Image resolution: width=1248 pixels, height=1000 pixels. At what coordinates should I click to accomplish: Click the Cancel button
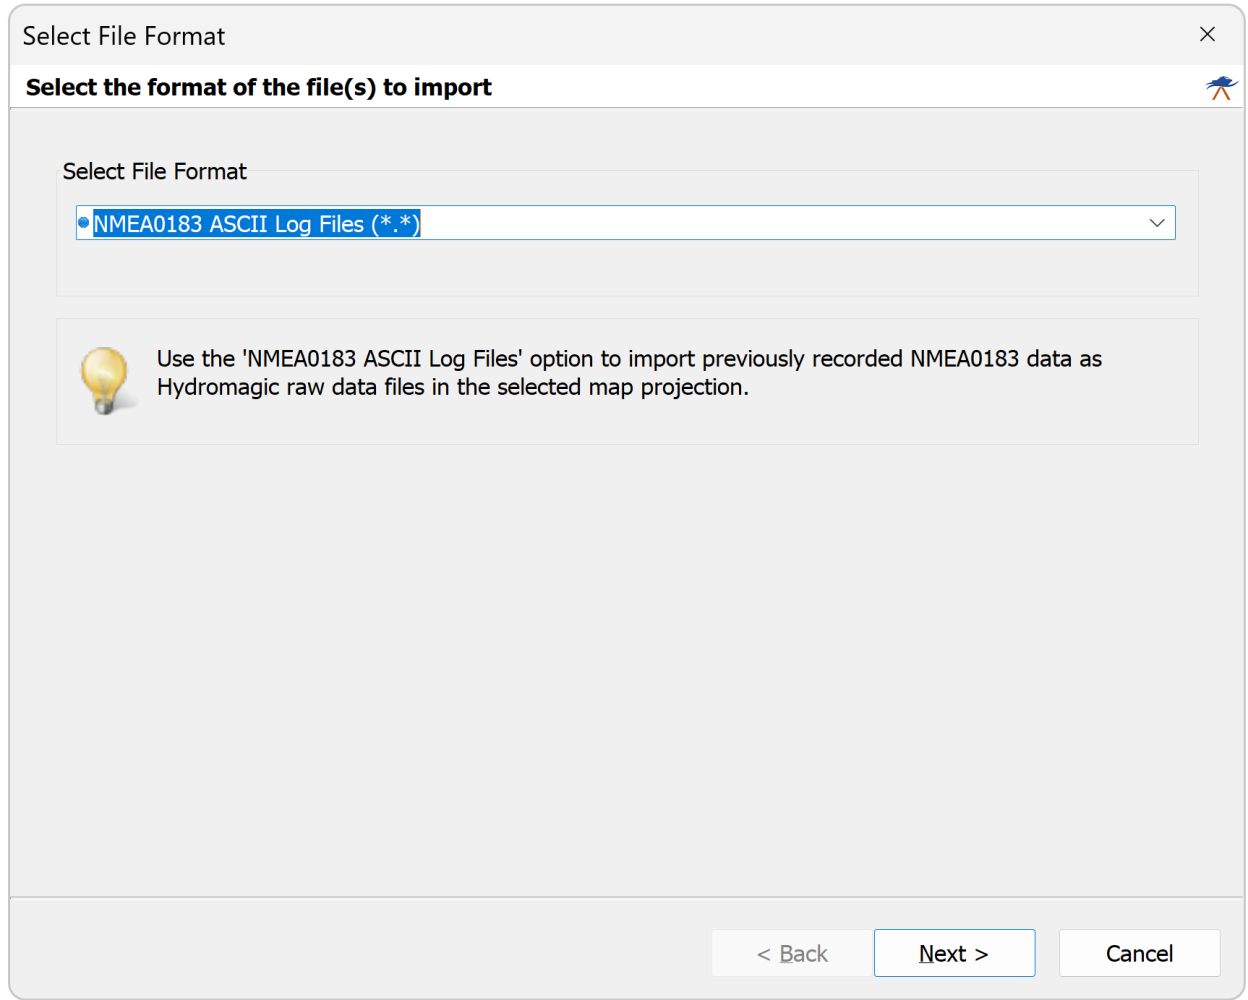coord(1139,953)
